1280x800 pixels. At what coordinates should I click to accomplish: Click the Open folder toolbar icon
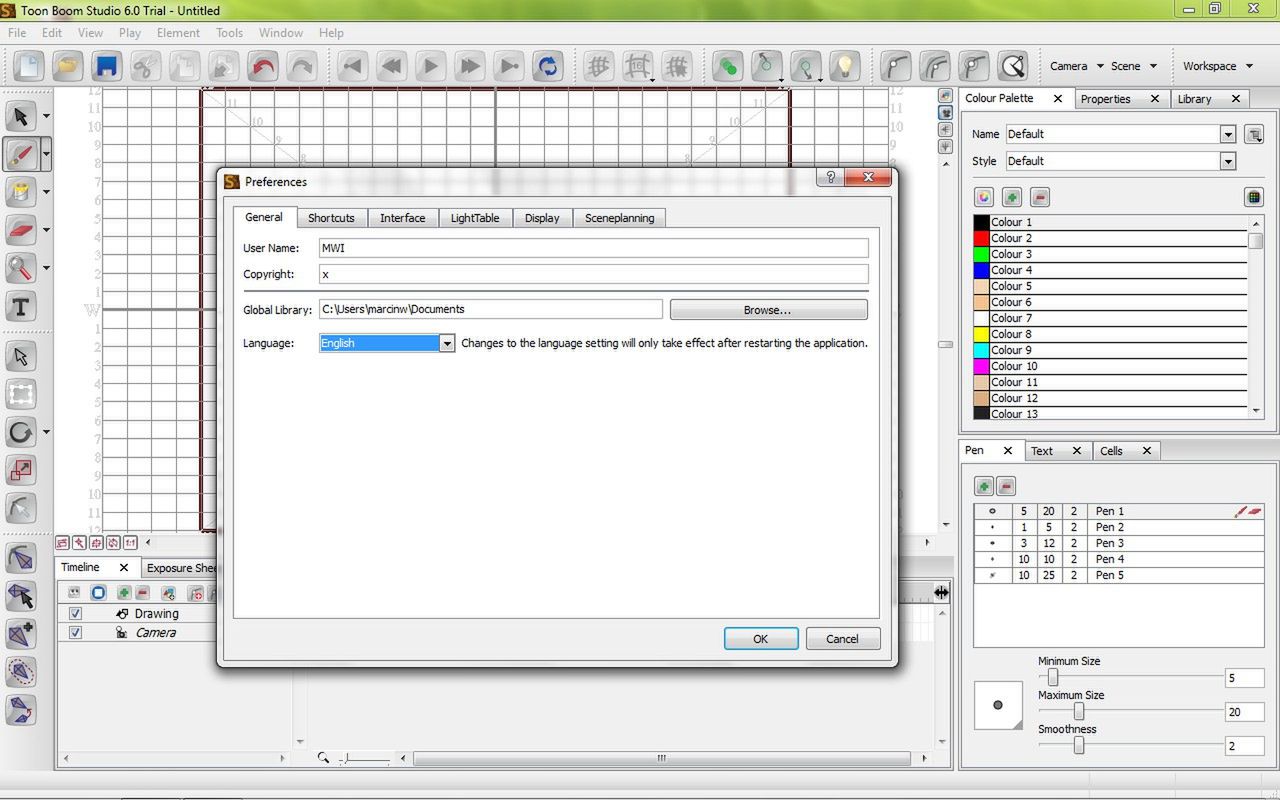(67, 66)
